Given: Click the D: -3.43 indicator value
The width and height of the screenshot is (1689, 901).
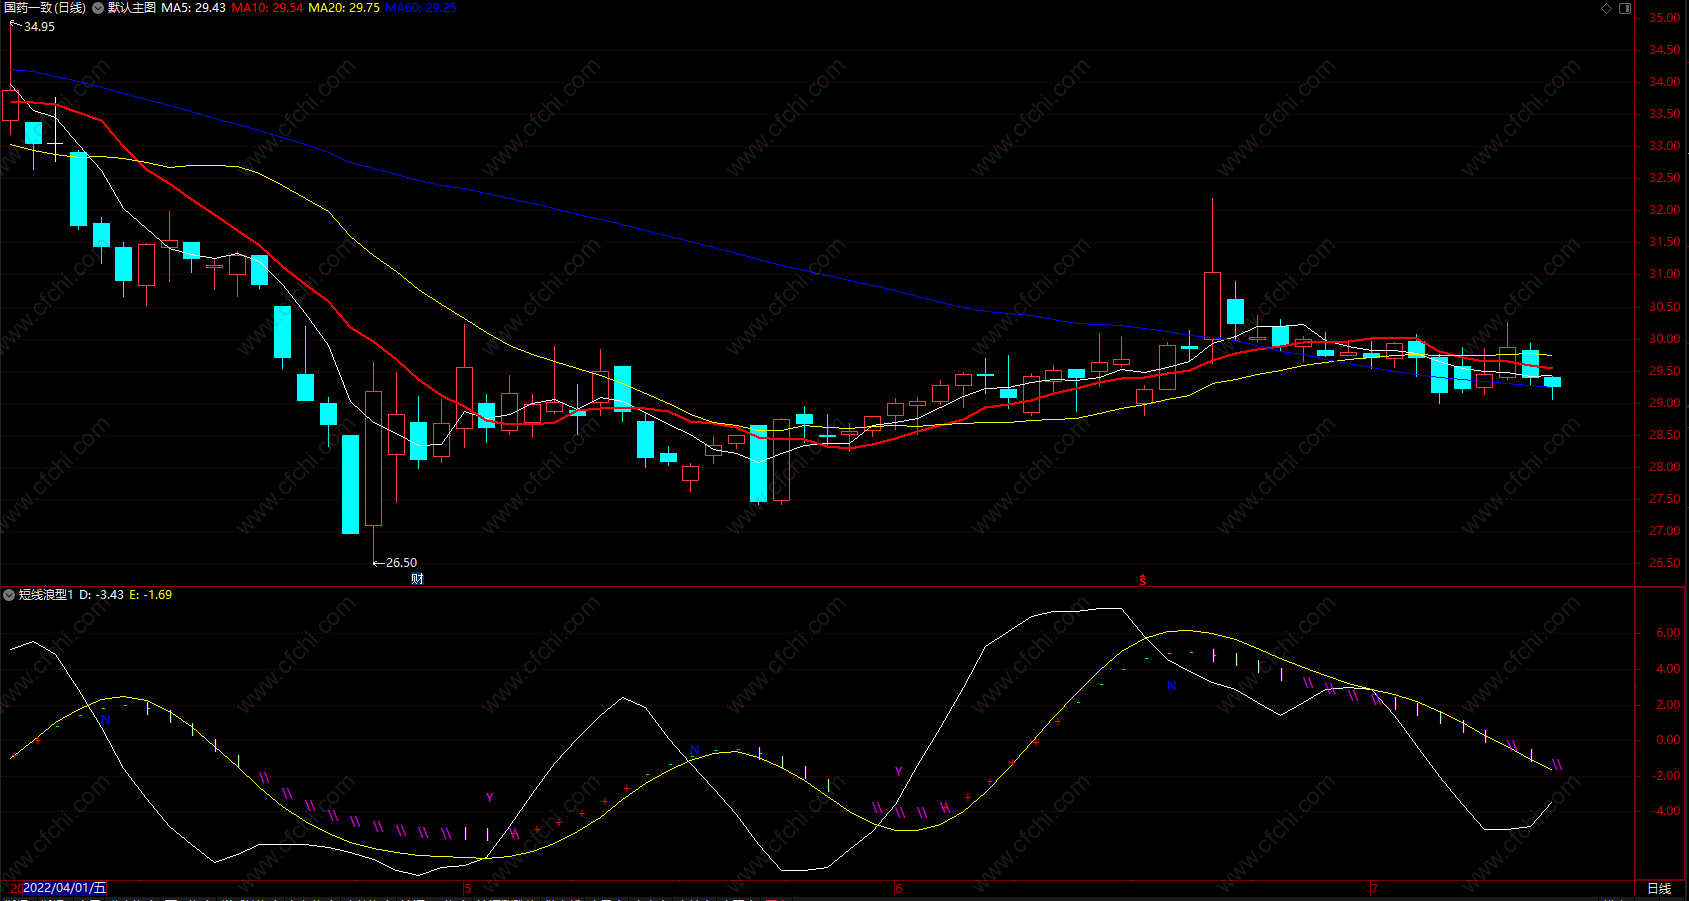Looking at the screenshot, I should coord(102,595).
